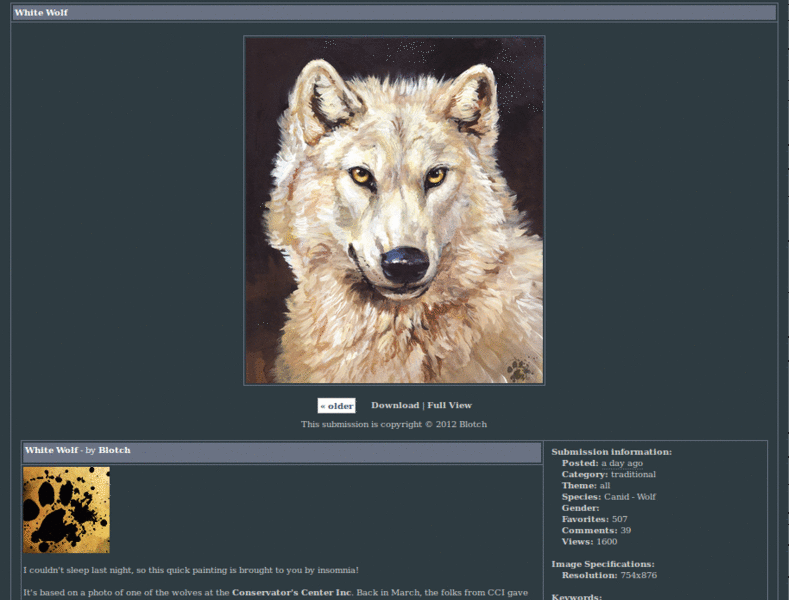800x600 pixels.
Task: Select the Favorites count 507
Action: point(619,519)
